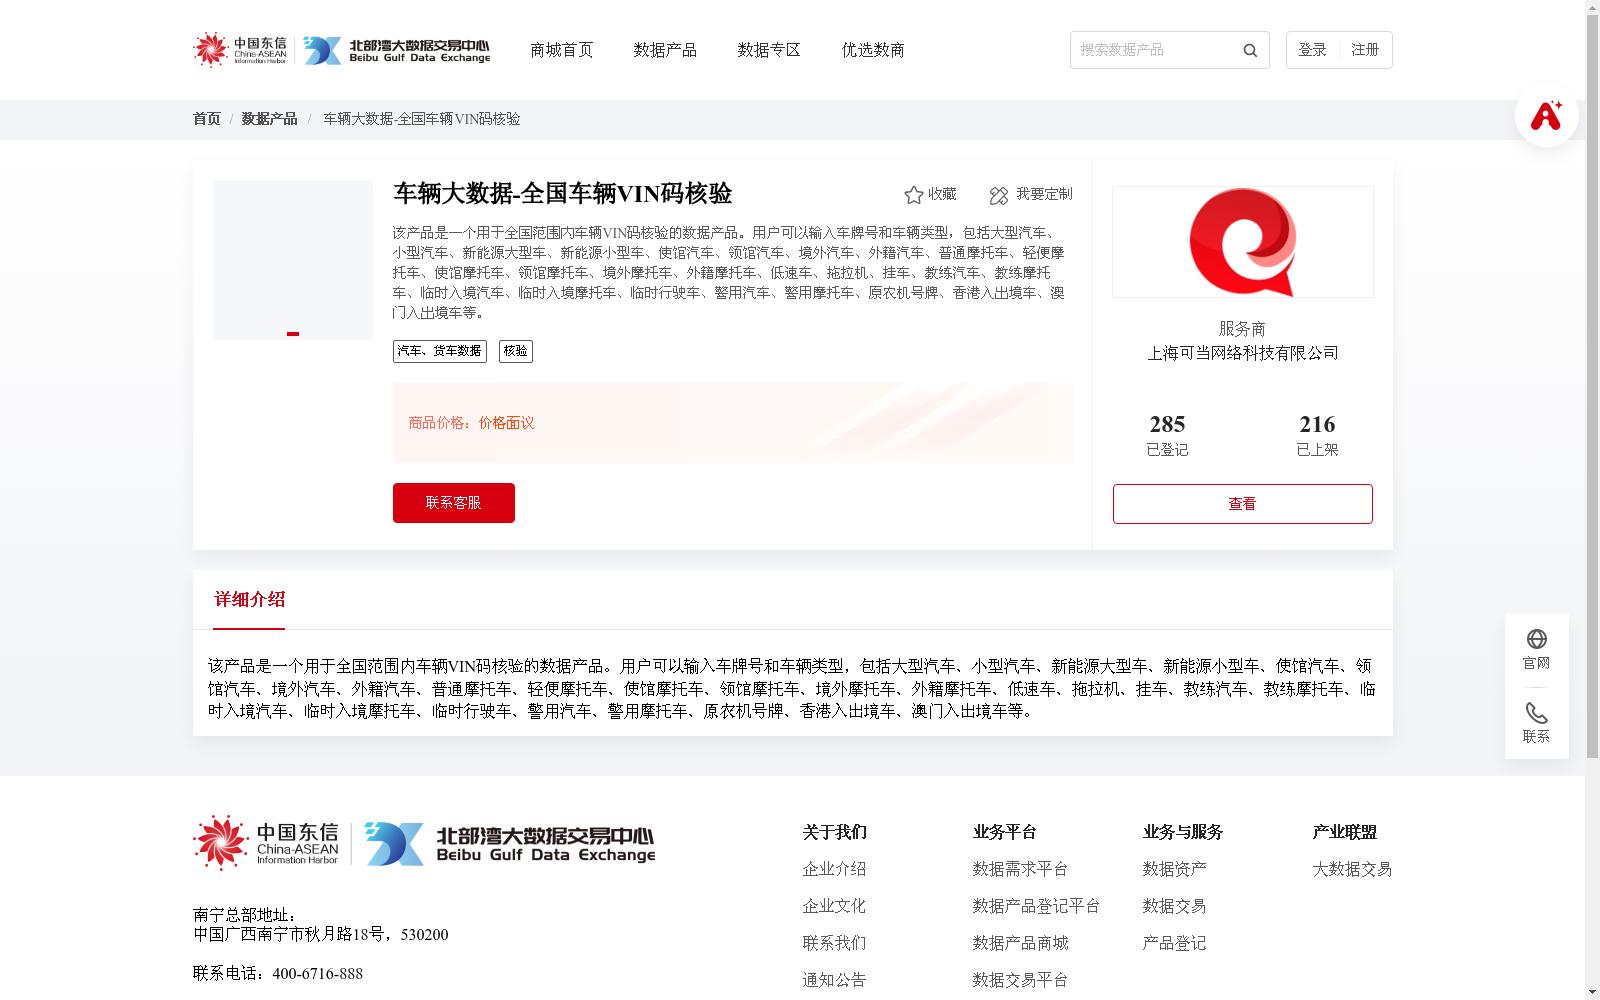Click 价格面议 price text

coord(506,423)
